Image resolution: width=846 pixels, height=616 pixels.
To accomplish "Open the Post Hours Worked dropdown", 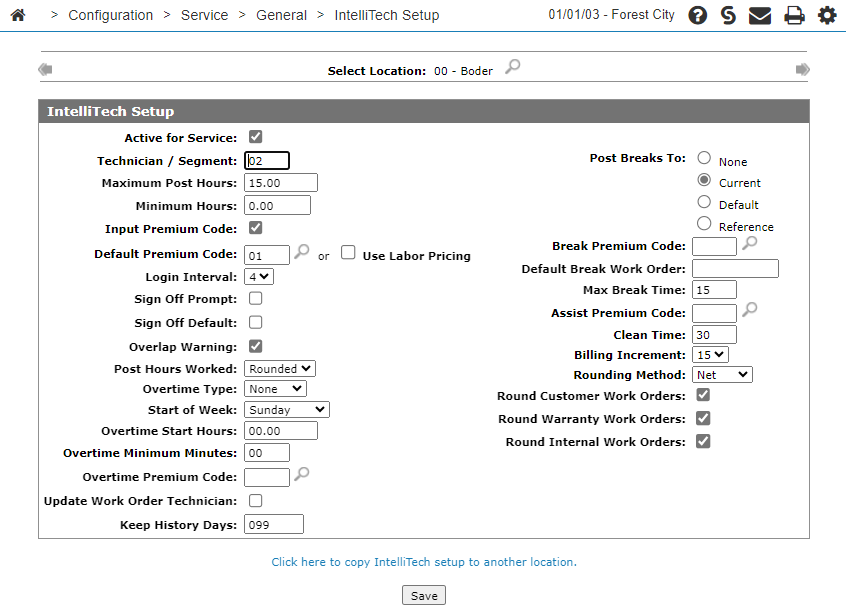I will [x=280, y=369].
